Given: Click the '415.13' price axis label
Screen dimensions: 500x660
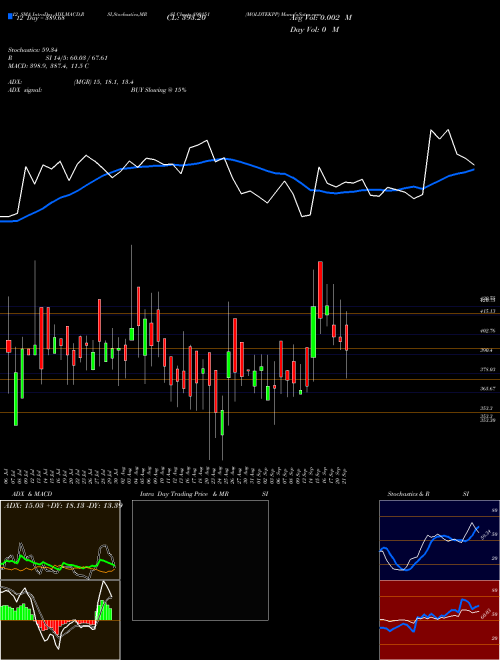Looking at the screenshot, I should point(490,311).
